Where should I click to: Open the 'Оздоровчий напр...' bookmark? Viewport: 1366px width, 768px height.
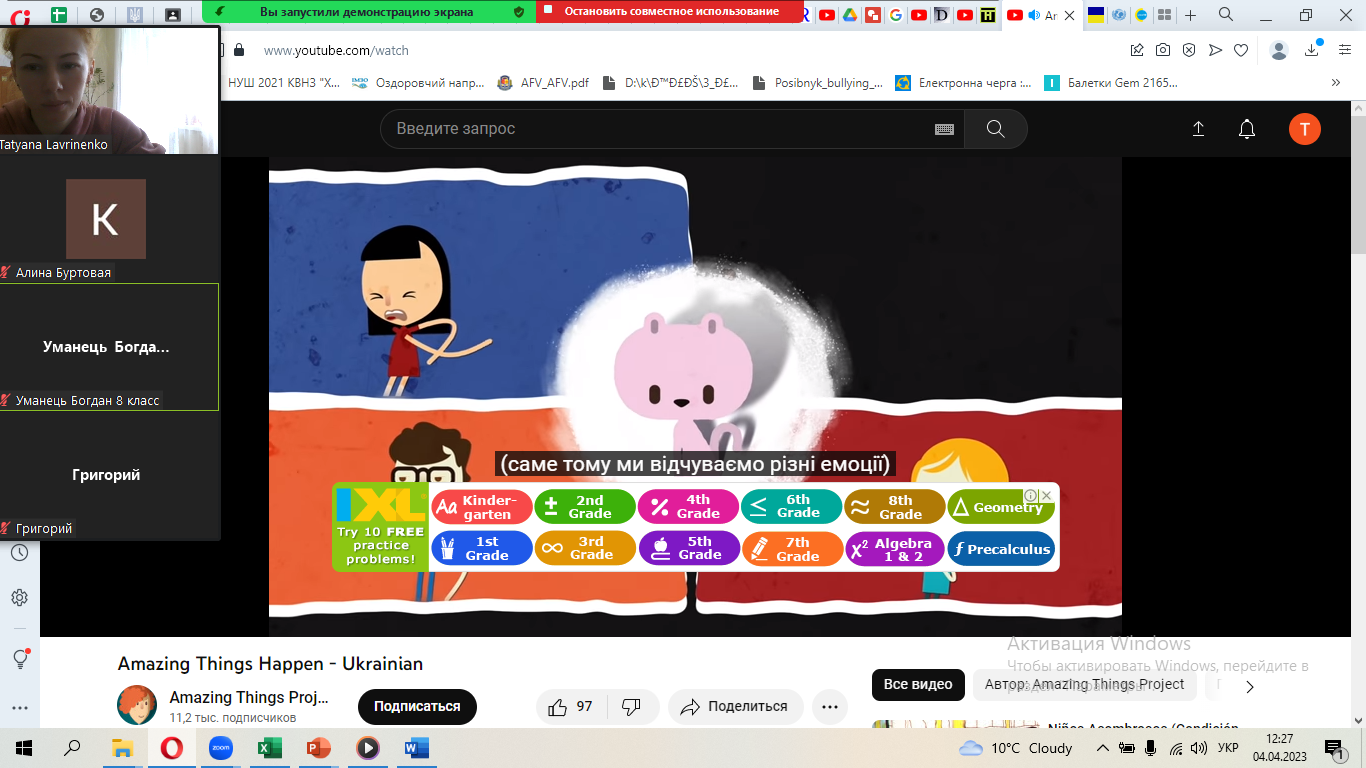click(x=418, y=83)
